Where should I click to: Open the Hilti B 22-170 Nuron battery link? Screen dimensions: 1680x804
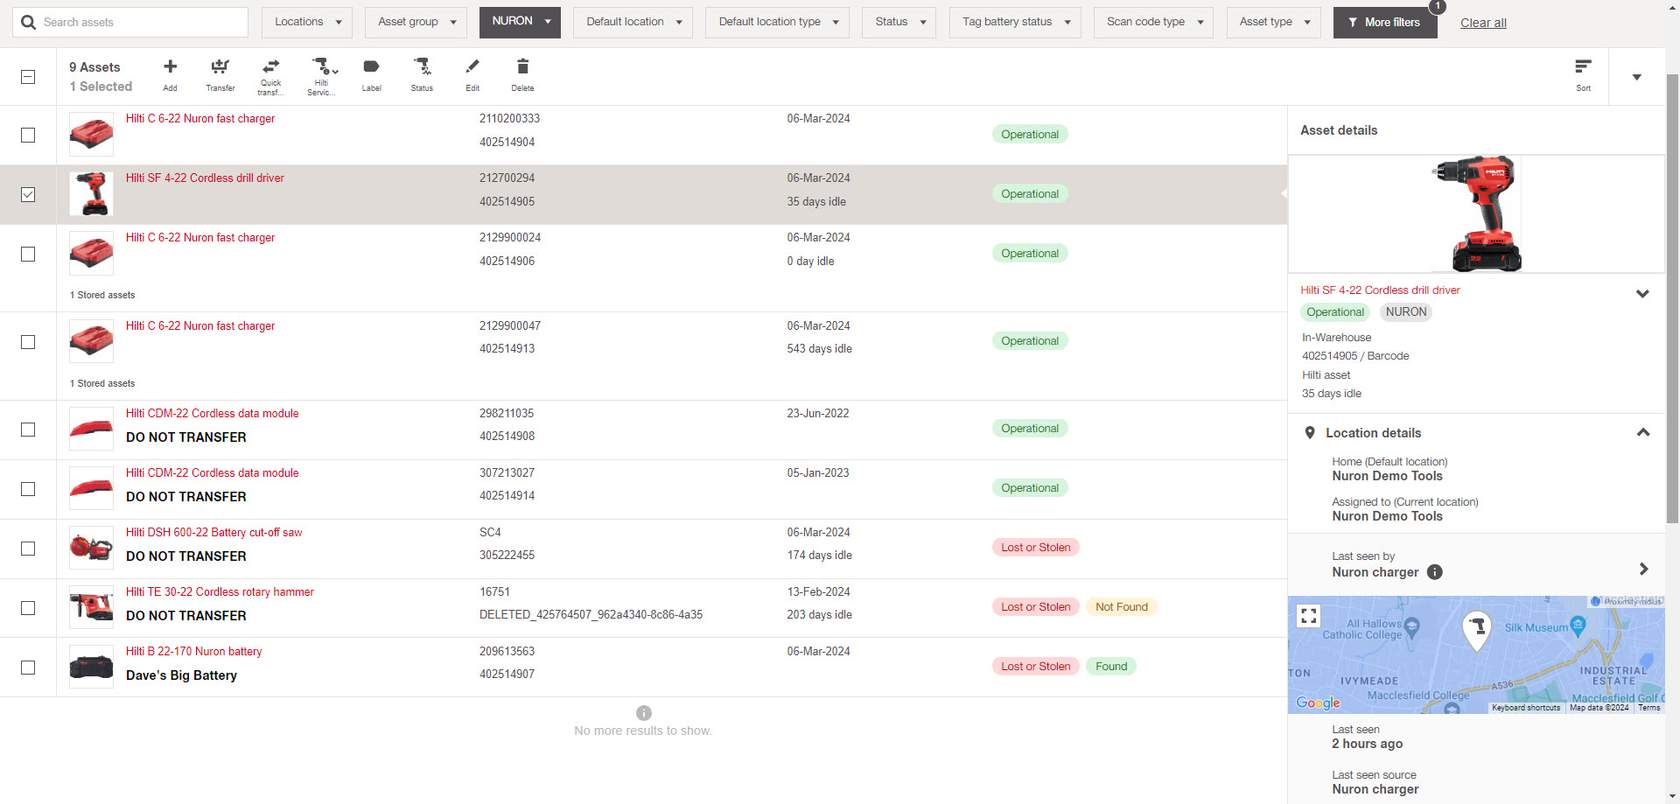(x=194, y=652)
